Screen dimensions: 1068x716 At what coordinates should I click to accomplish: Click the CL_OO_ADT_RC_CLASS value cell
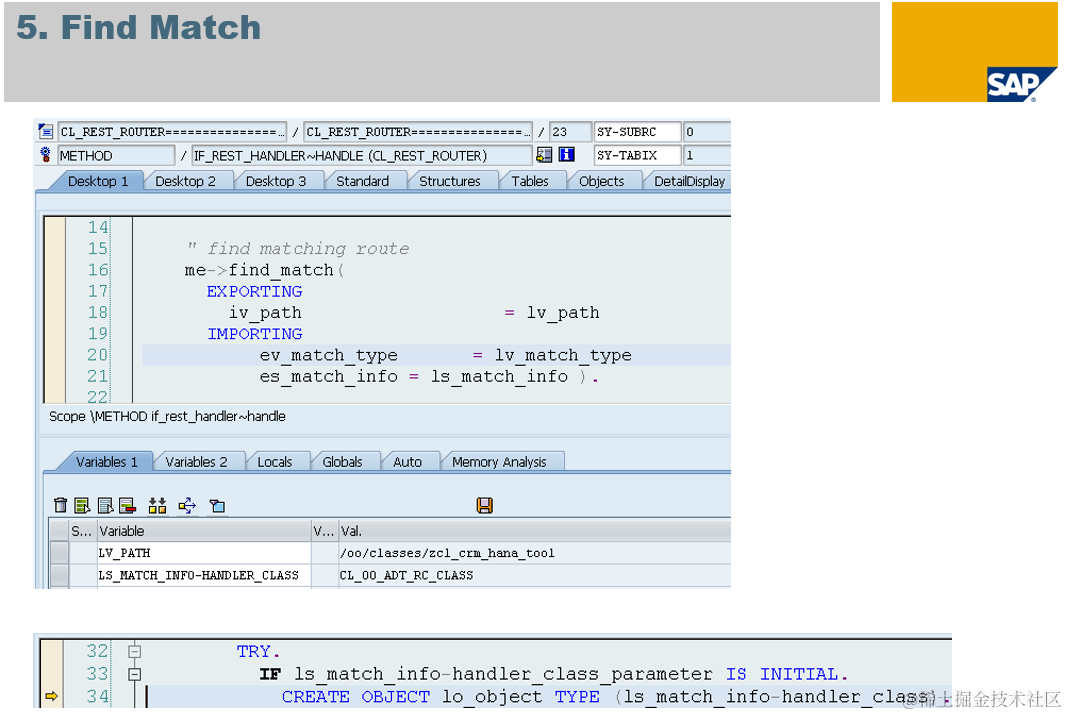534,575
